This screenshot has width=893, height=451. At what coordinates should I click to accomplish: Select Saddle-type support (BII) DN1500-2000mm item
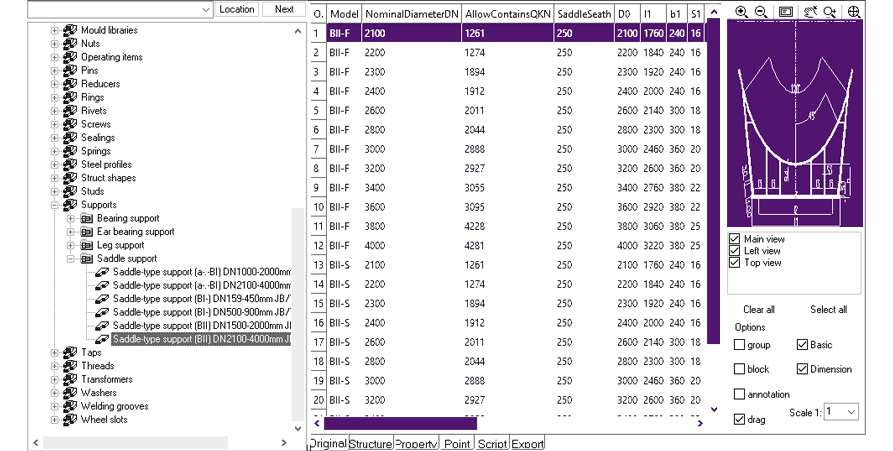(201, 326)
